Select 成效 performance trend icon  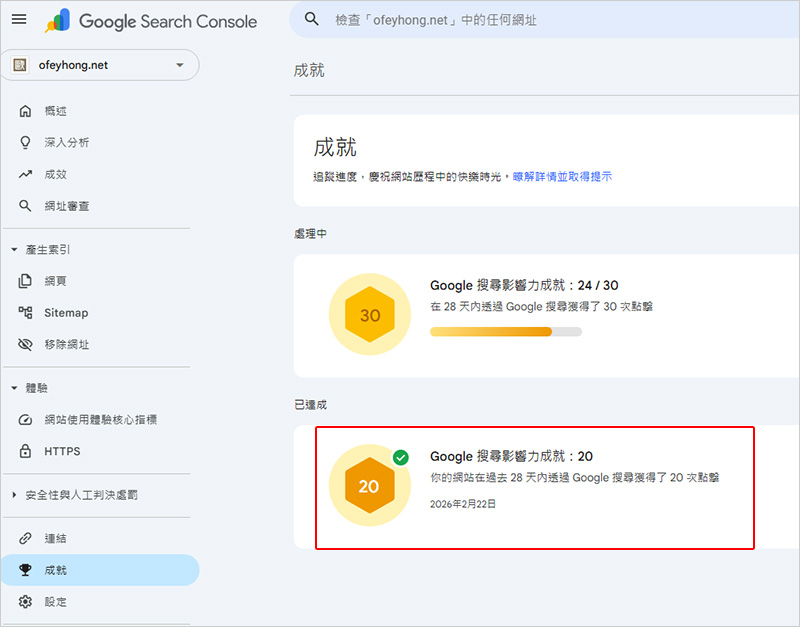click(26, 174)
